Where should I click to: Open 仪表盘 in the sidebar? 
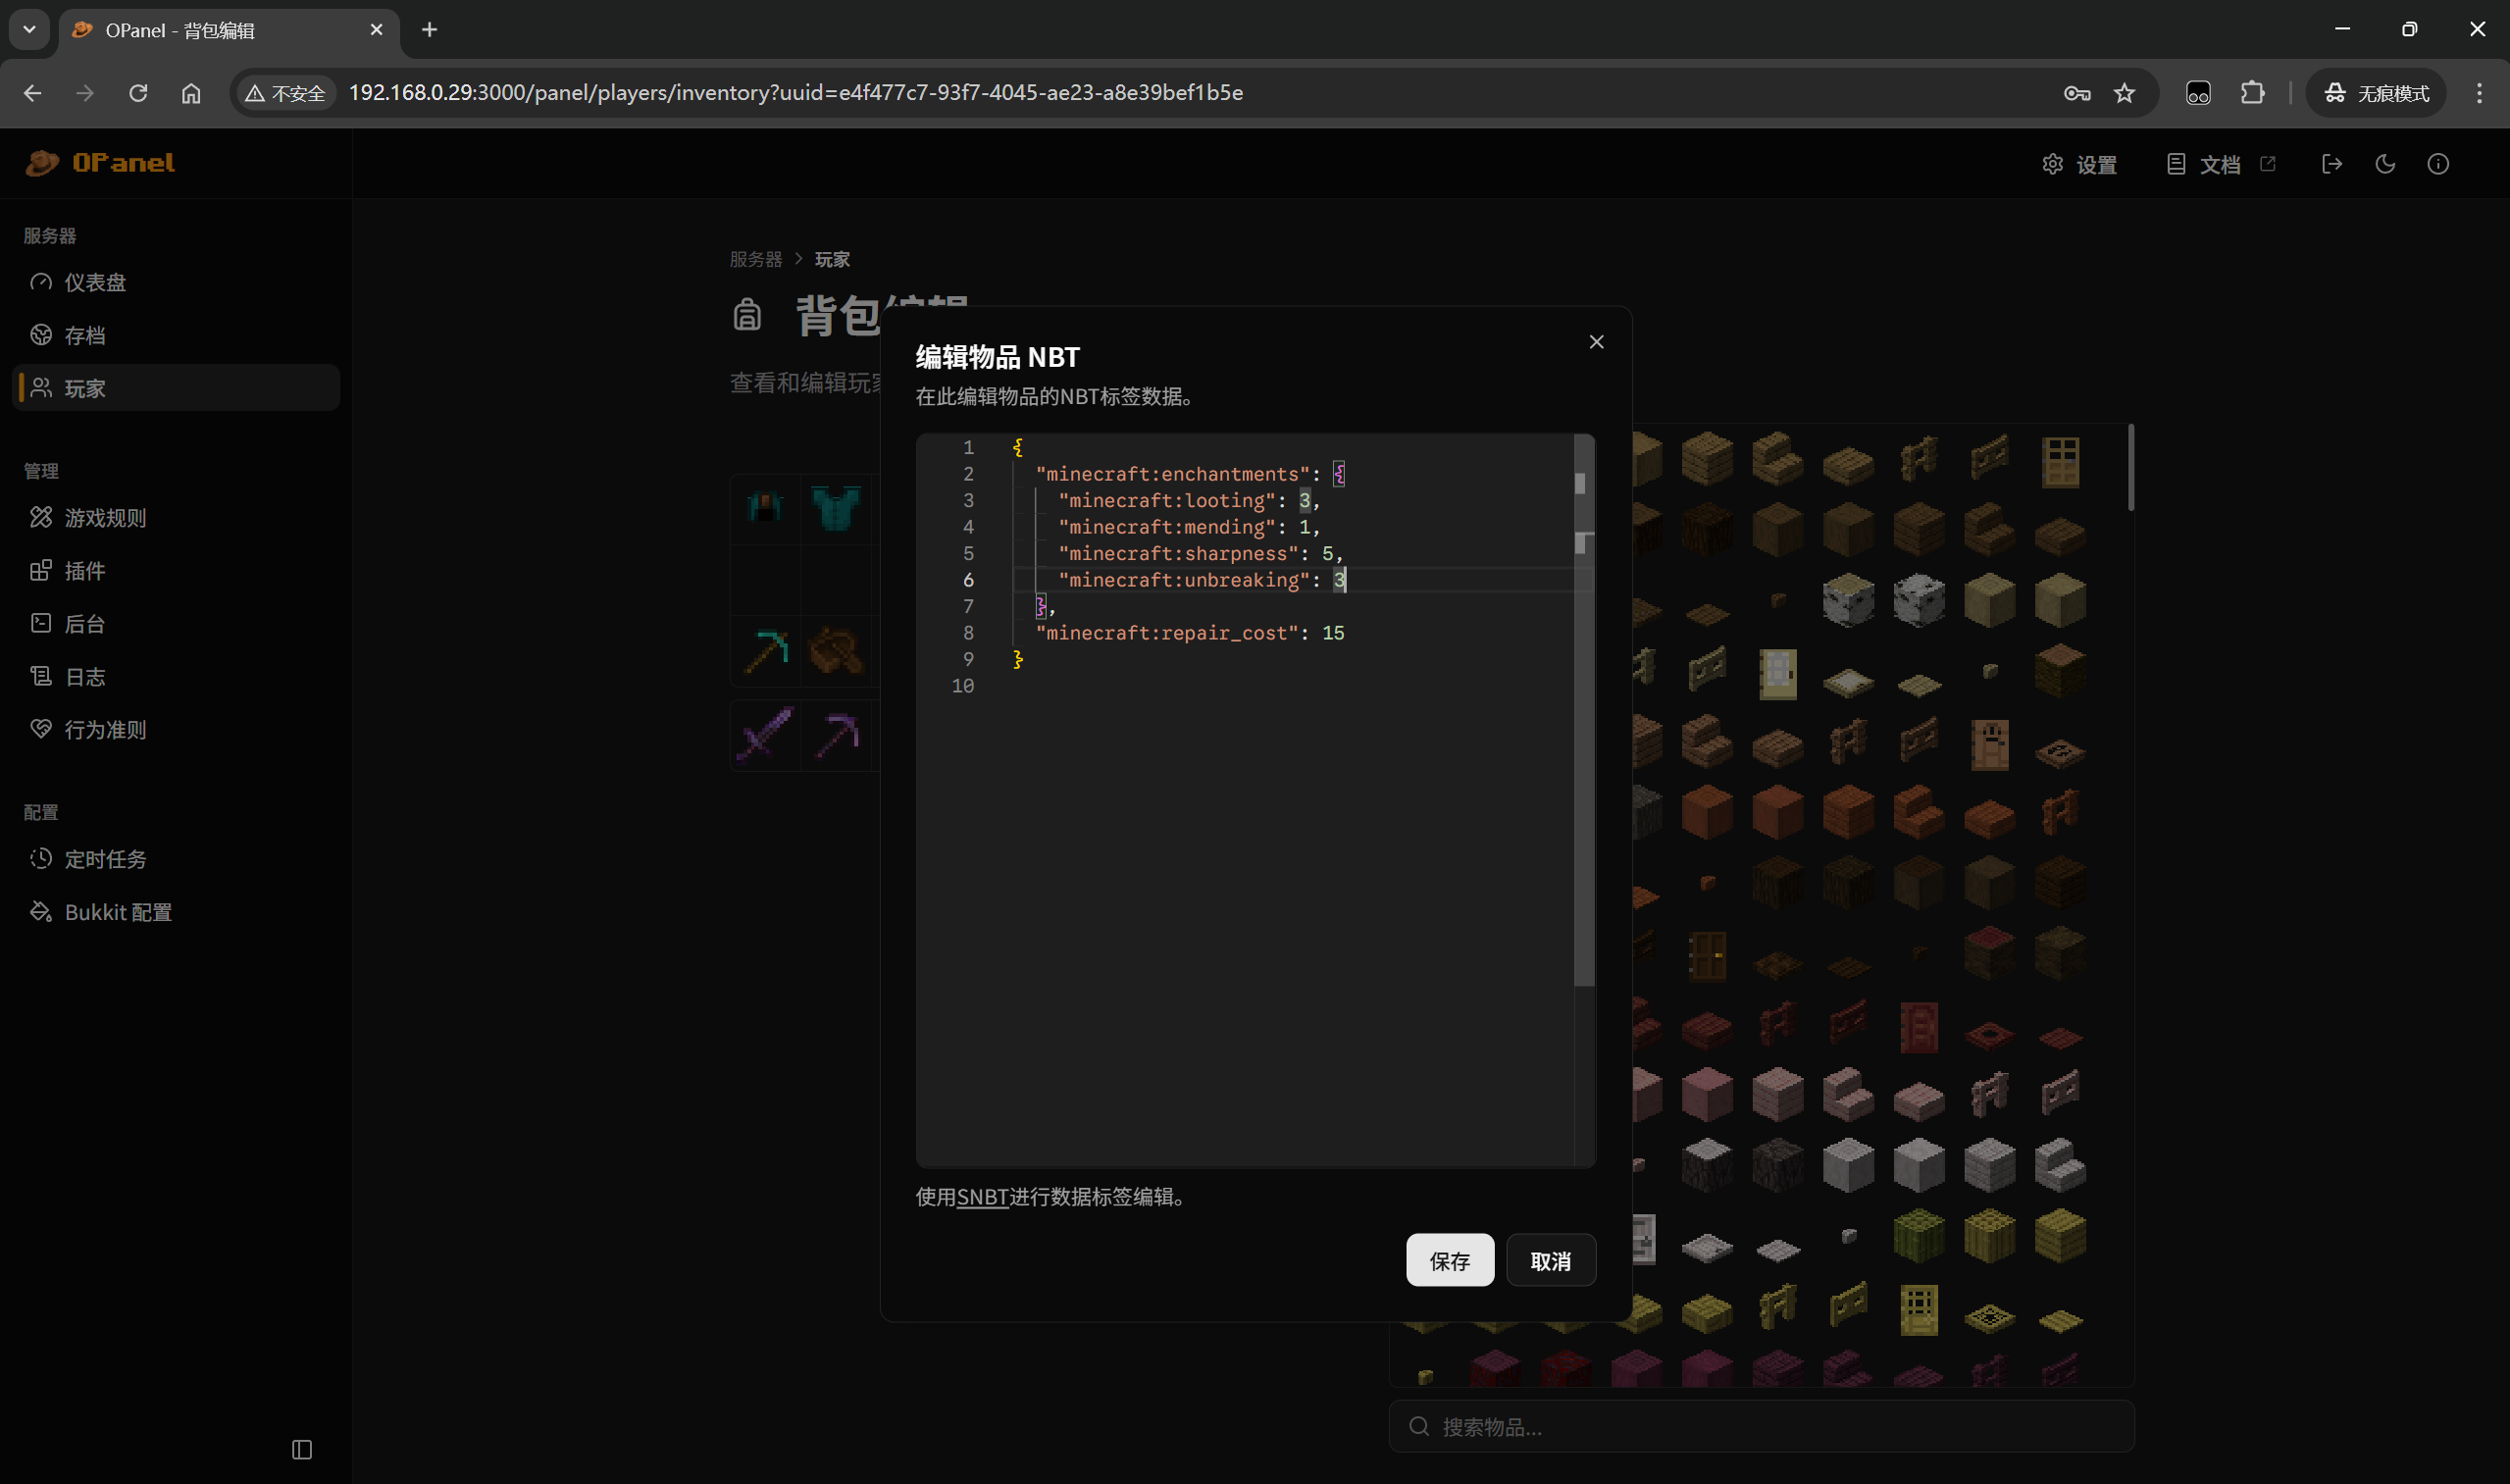[176, 282]
